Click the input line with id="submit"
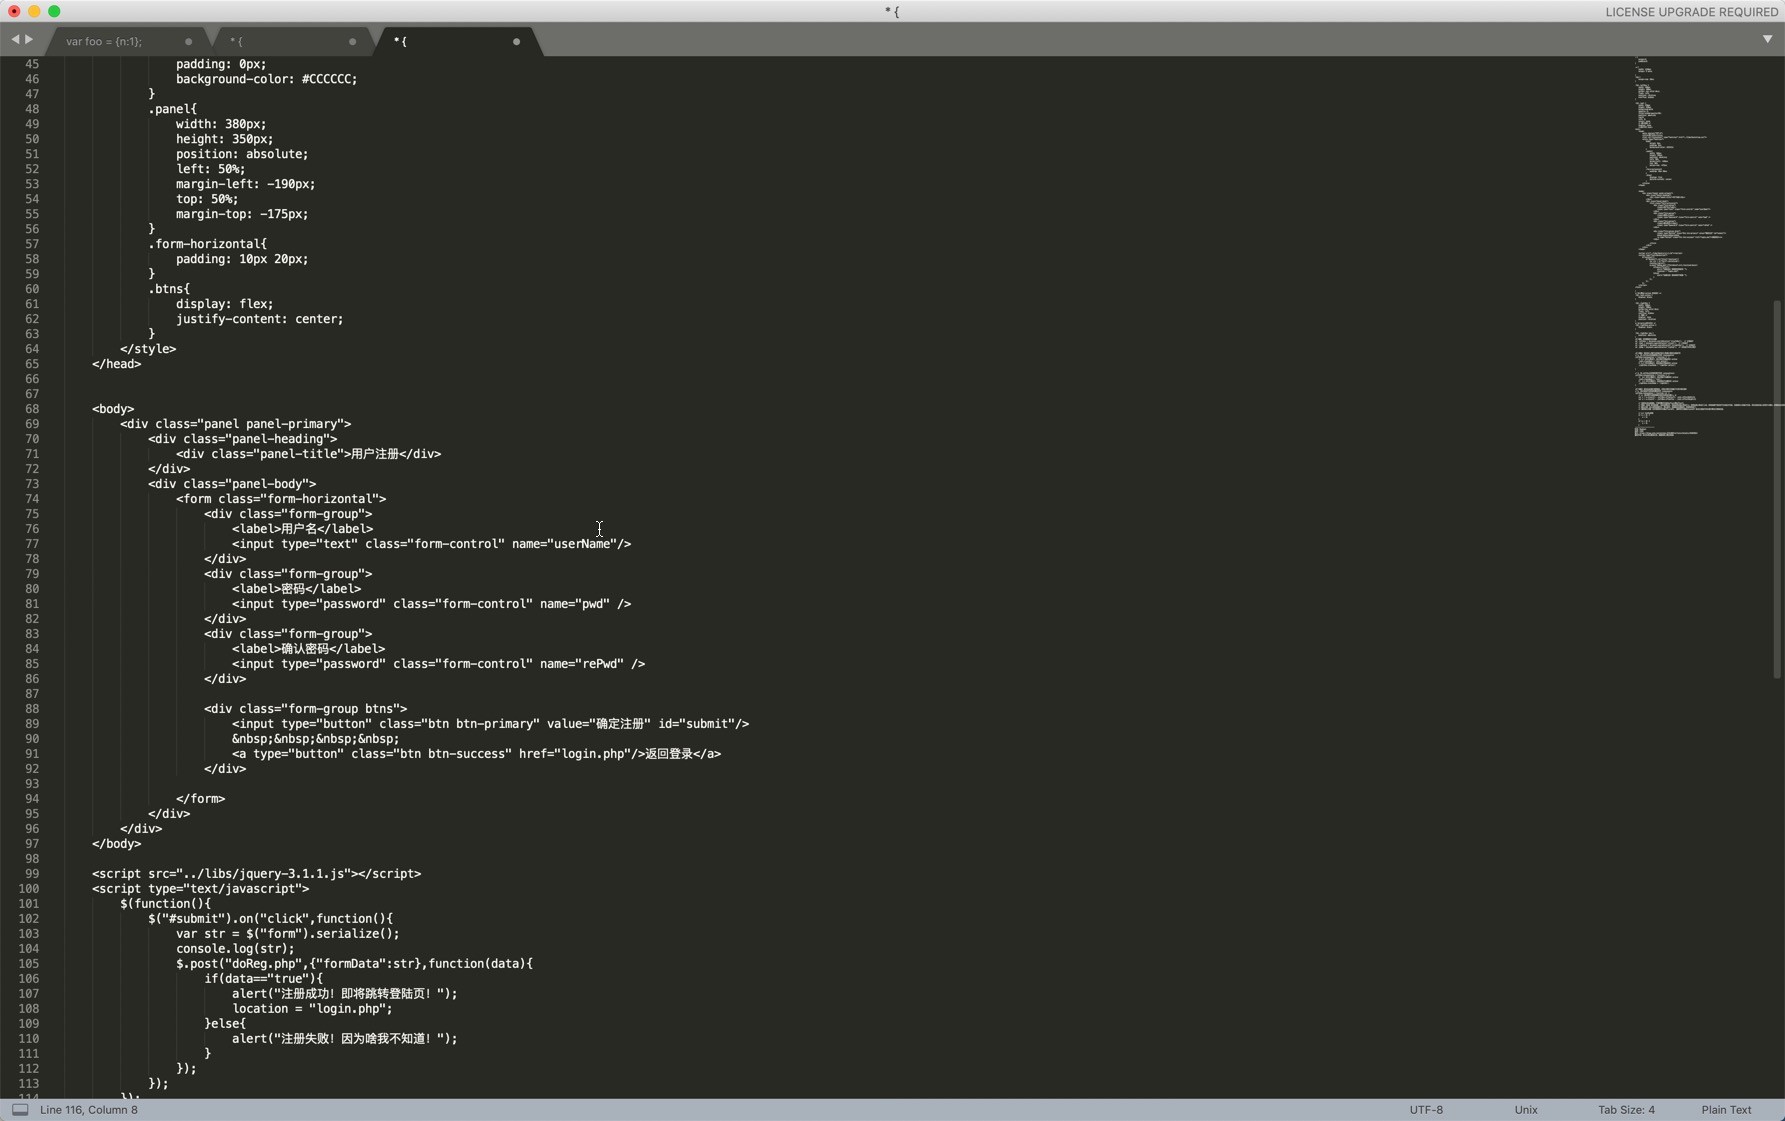The image size is (1785, 1121). (x=490, y=724)
